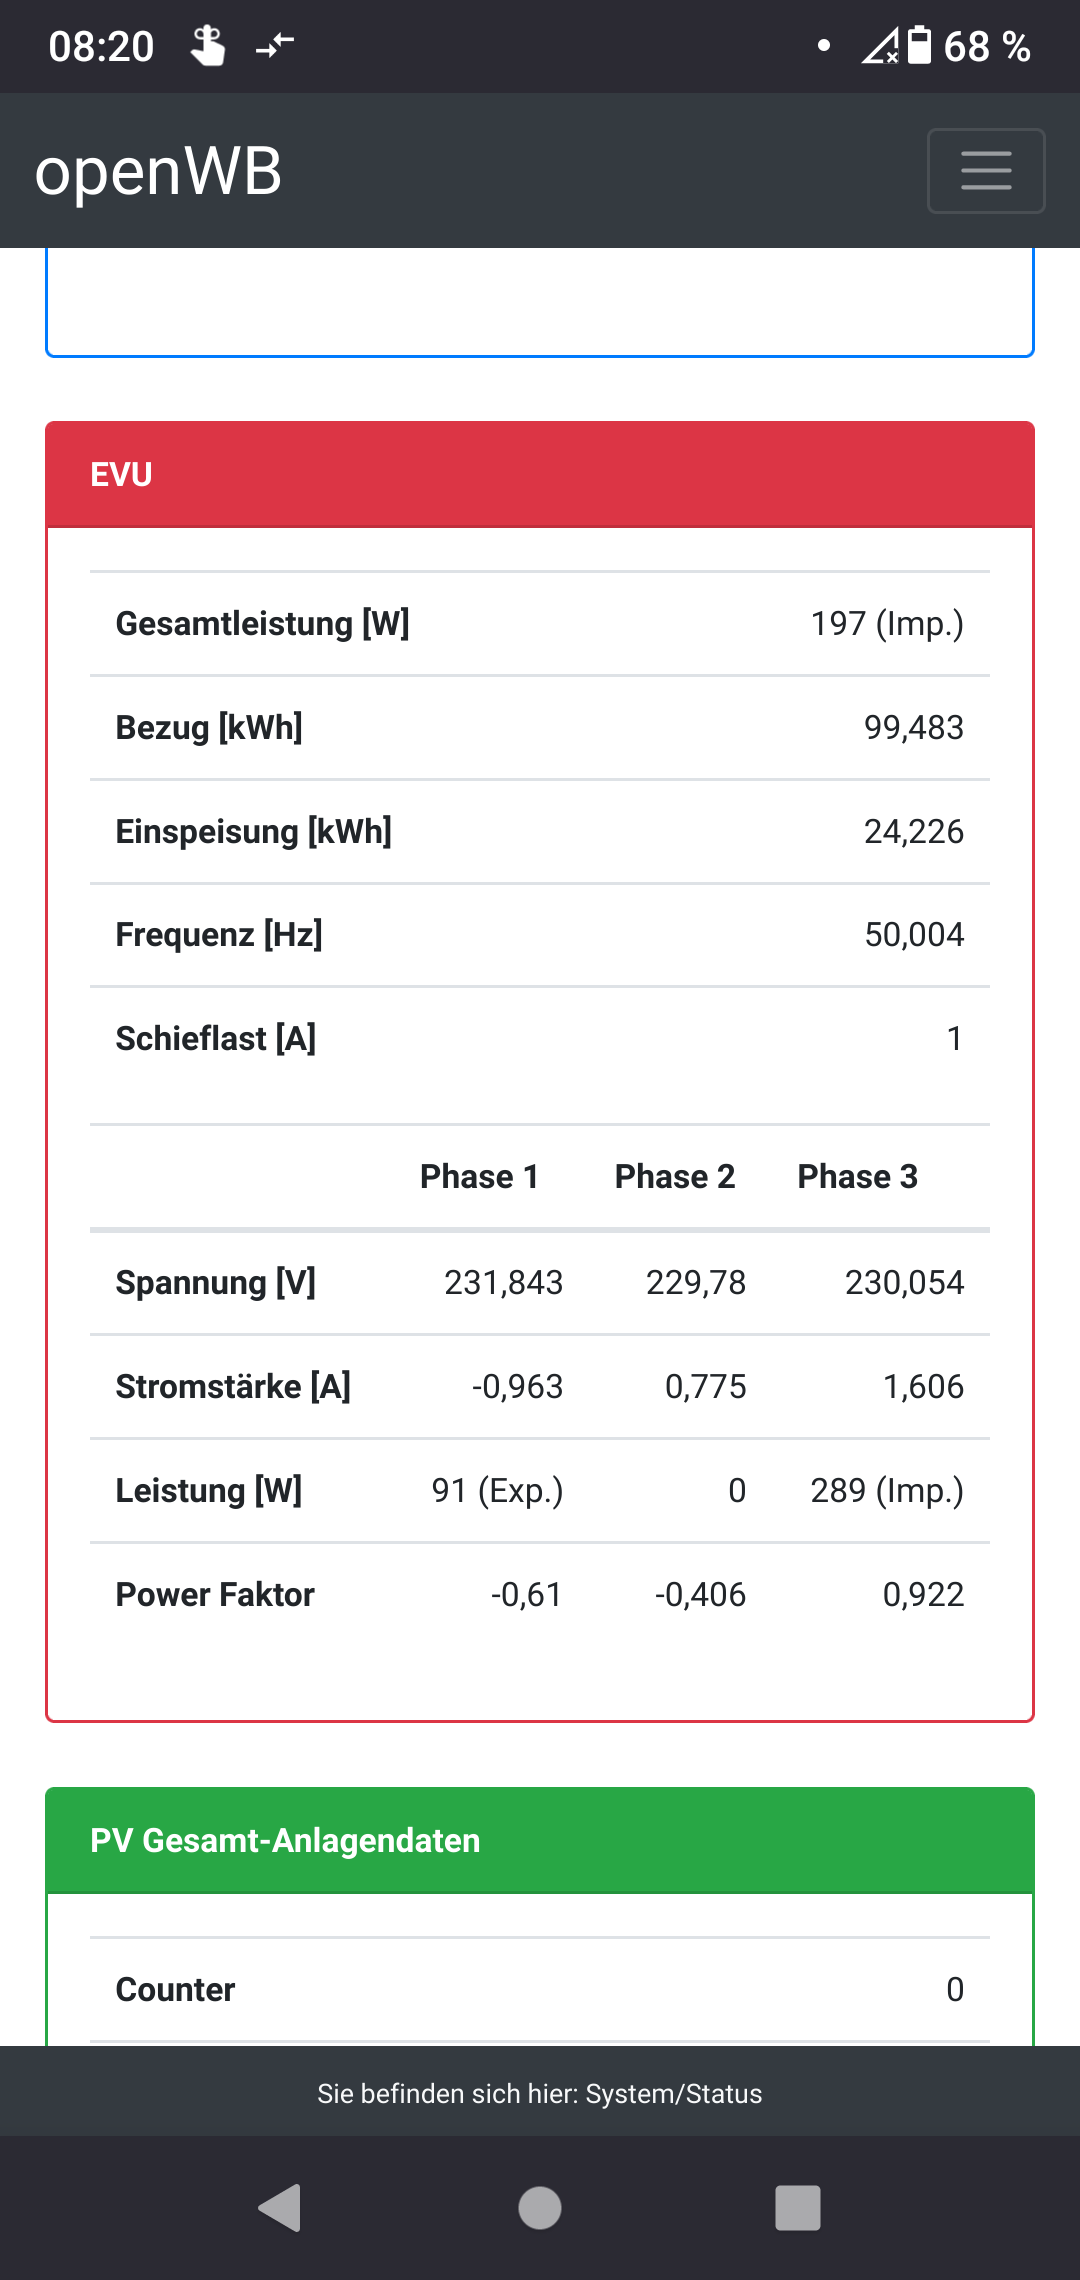This screenshot has width=1080, height=2280.
Task: Collapse the red EVU card header
Action: point(540,474)
